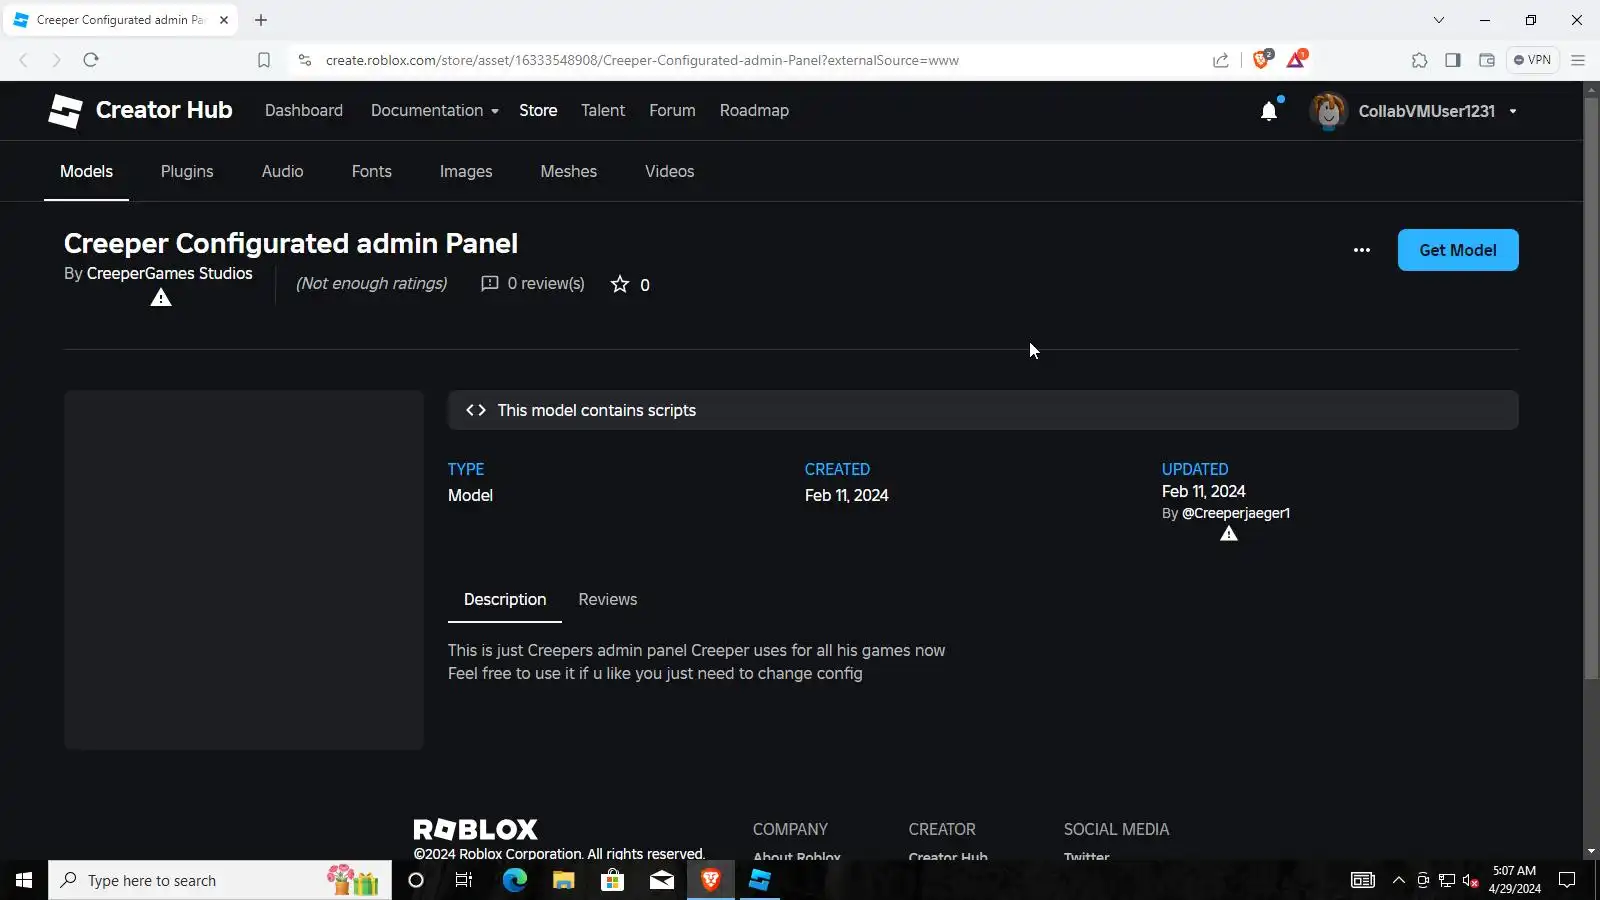Image resolution: width=1600 pixels, height=900 pixels.
Task: Open the Videos tab
Action: coord(670,172)
